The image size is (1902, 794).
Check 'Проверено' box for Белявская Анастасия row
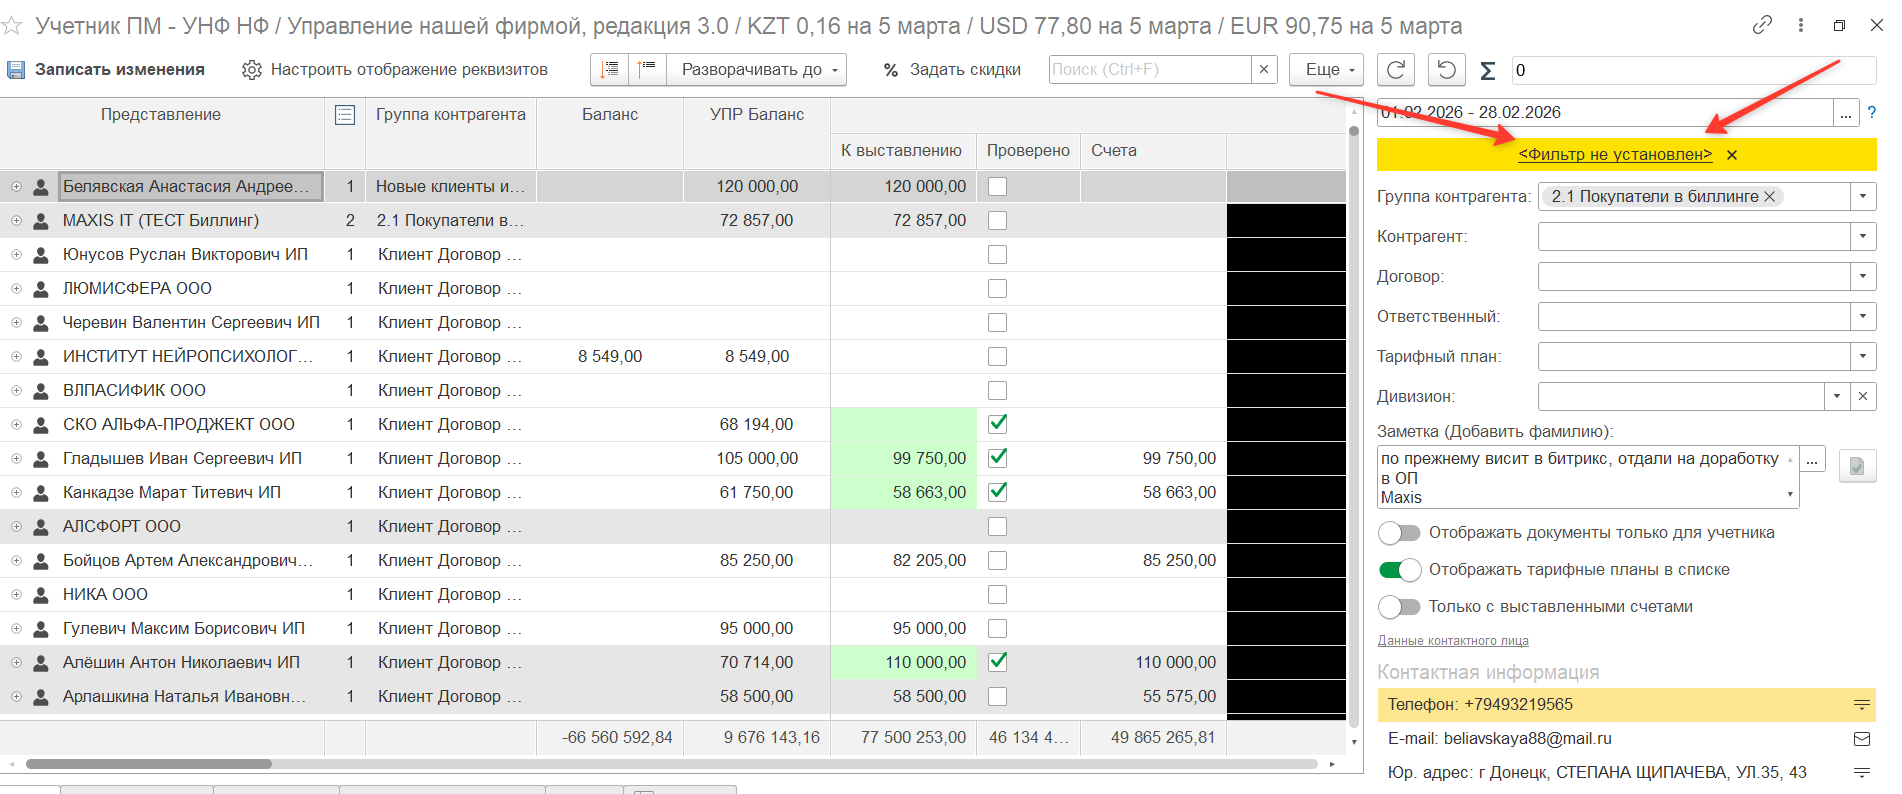click(997, 187)
